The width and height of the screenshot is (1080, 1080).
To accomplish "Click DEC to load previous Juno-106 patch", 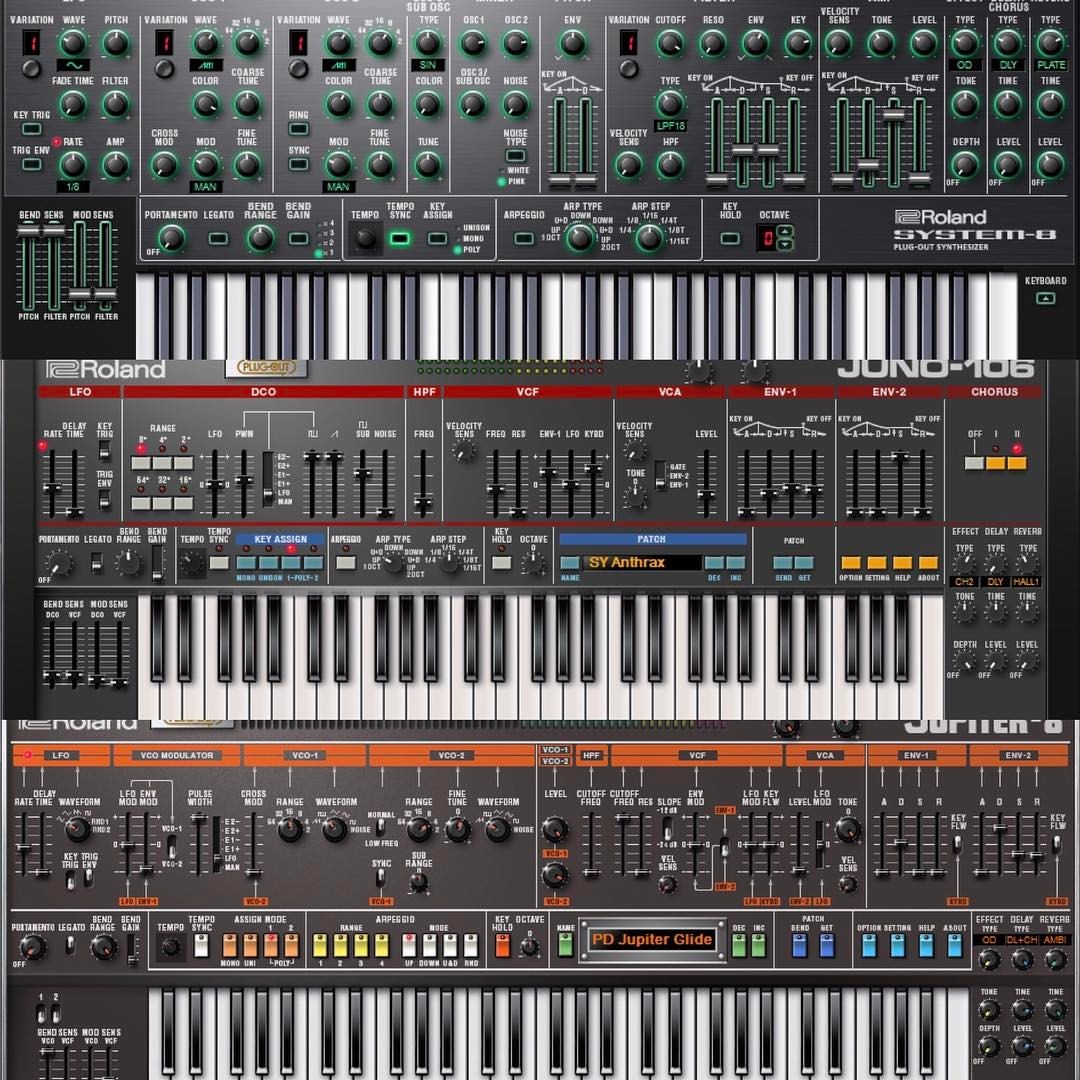I will [714, 563].
